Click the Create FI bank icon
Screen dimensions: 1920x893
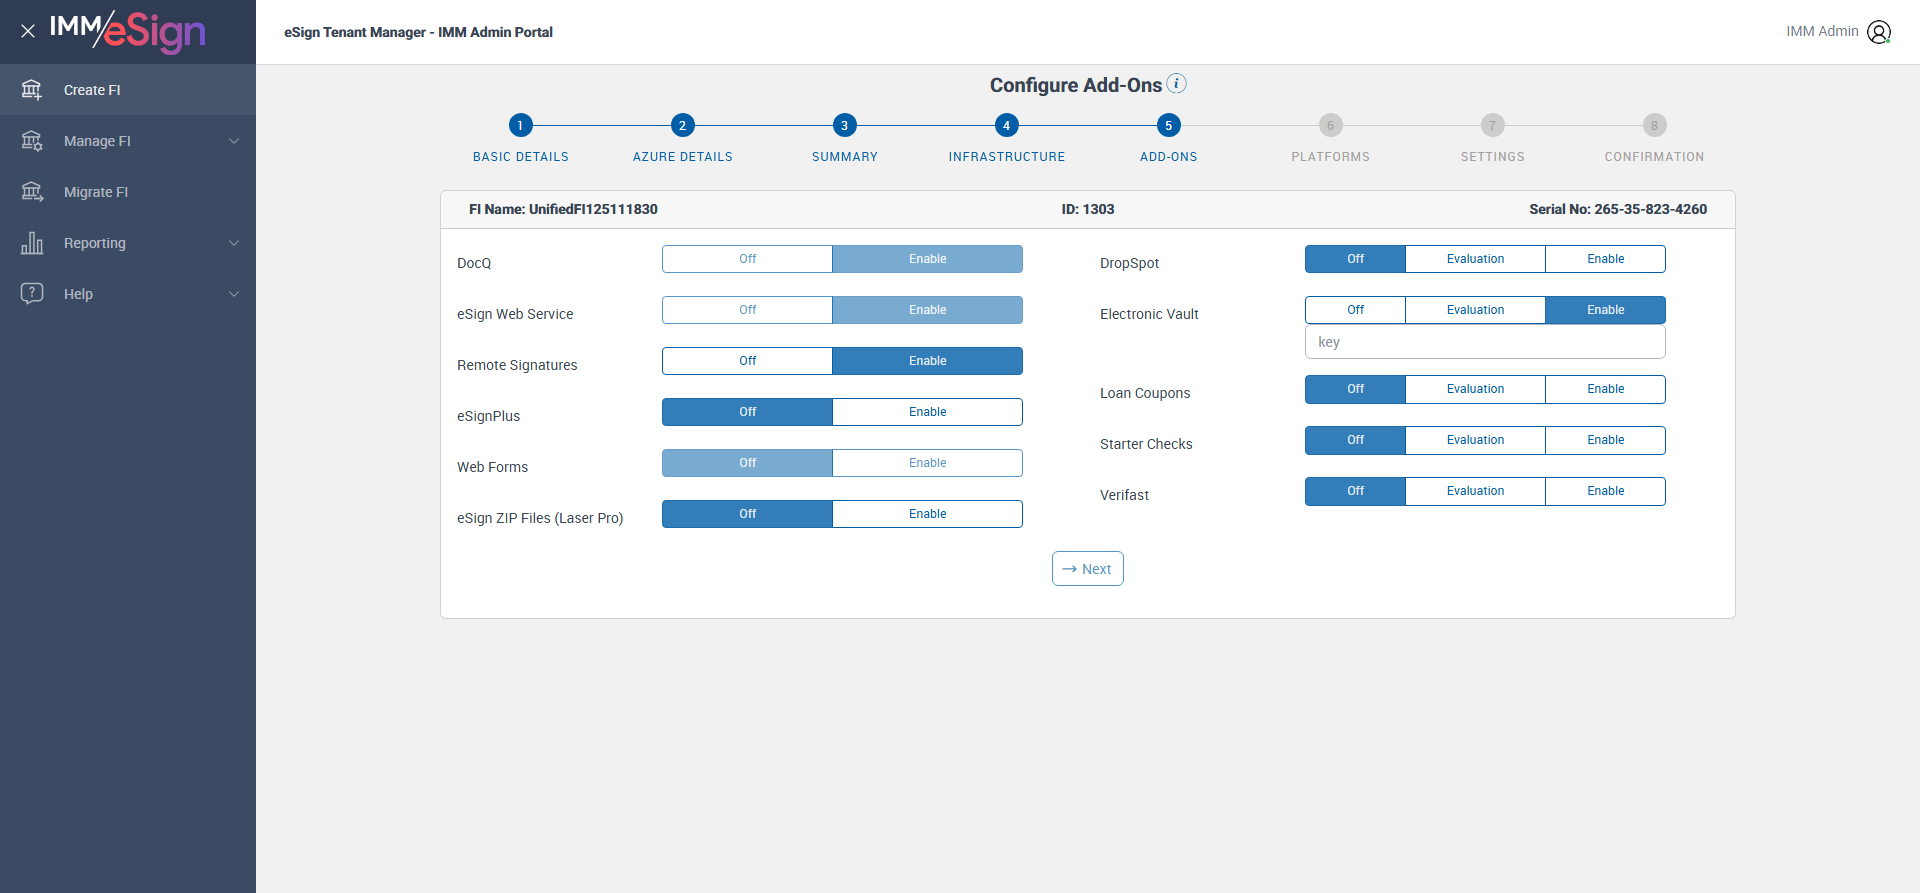click(x=32, y=90)
